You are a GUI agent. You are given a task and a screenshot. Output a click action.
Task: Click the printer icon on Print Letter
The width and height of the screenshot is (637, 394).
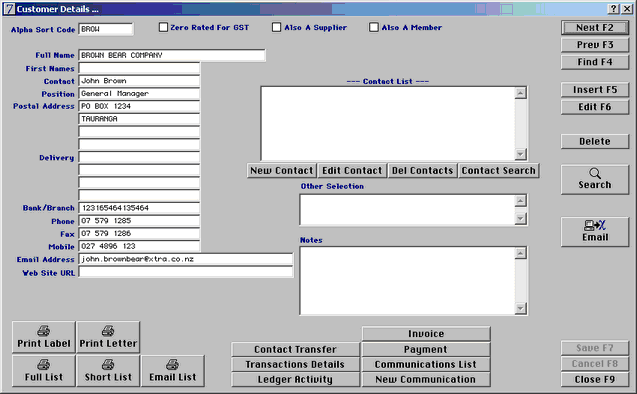pos(108,331)
